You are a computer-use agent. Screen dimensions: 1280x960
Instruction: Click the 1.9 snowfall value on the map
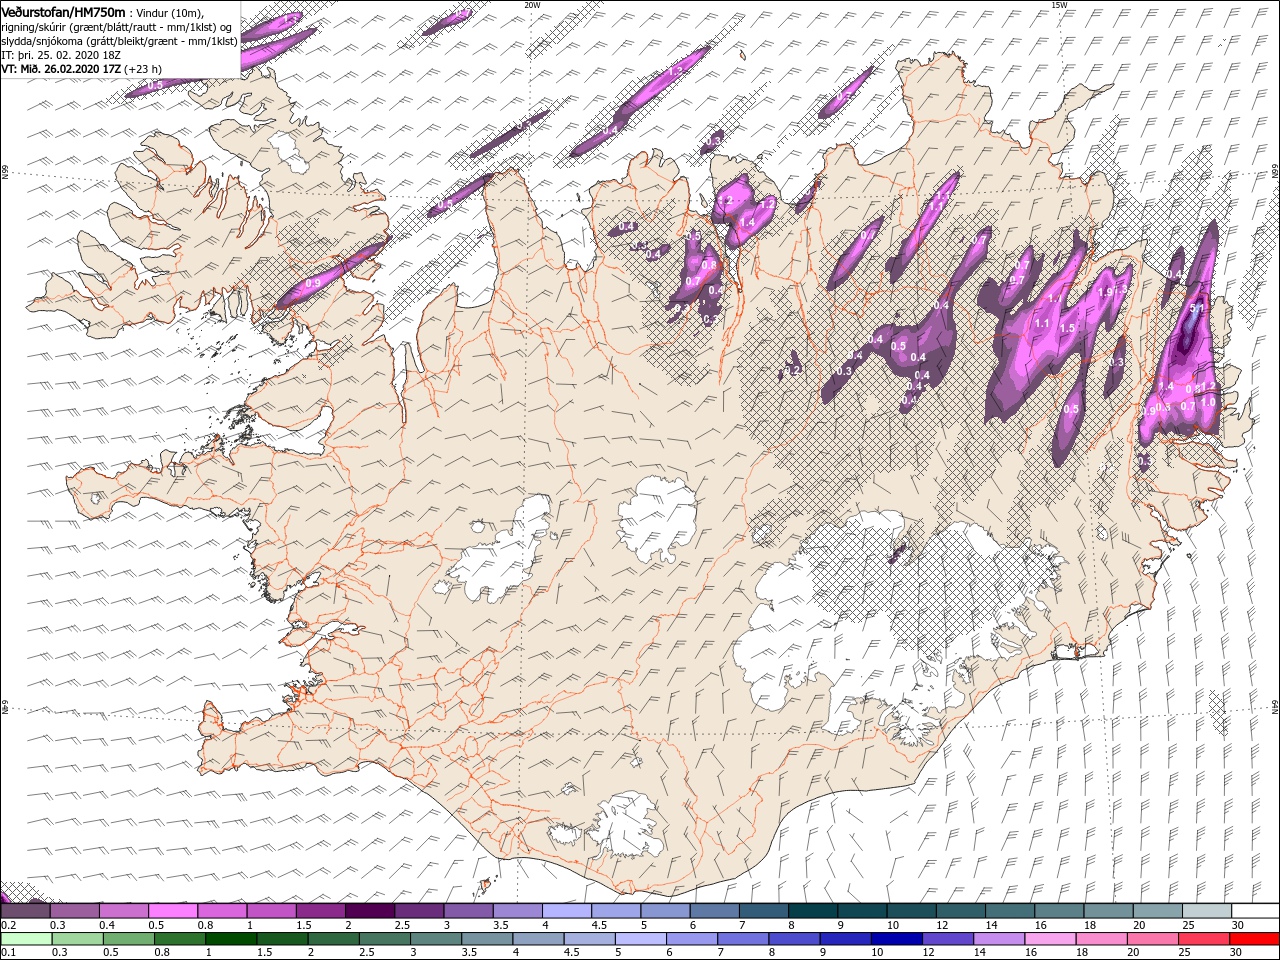click(x=1105, y=292)
